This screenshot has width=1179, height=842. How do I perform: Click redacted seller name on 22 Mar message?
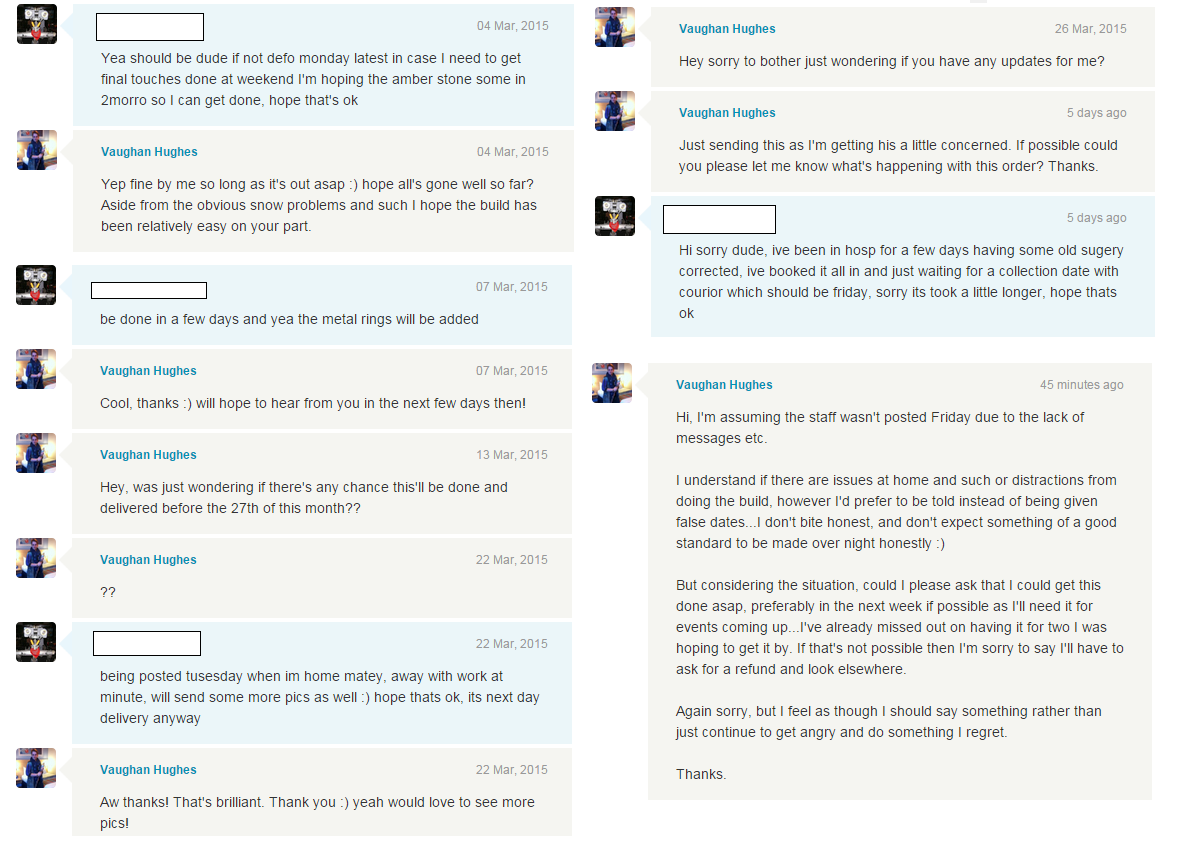point(147,644)
